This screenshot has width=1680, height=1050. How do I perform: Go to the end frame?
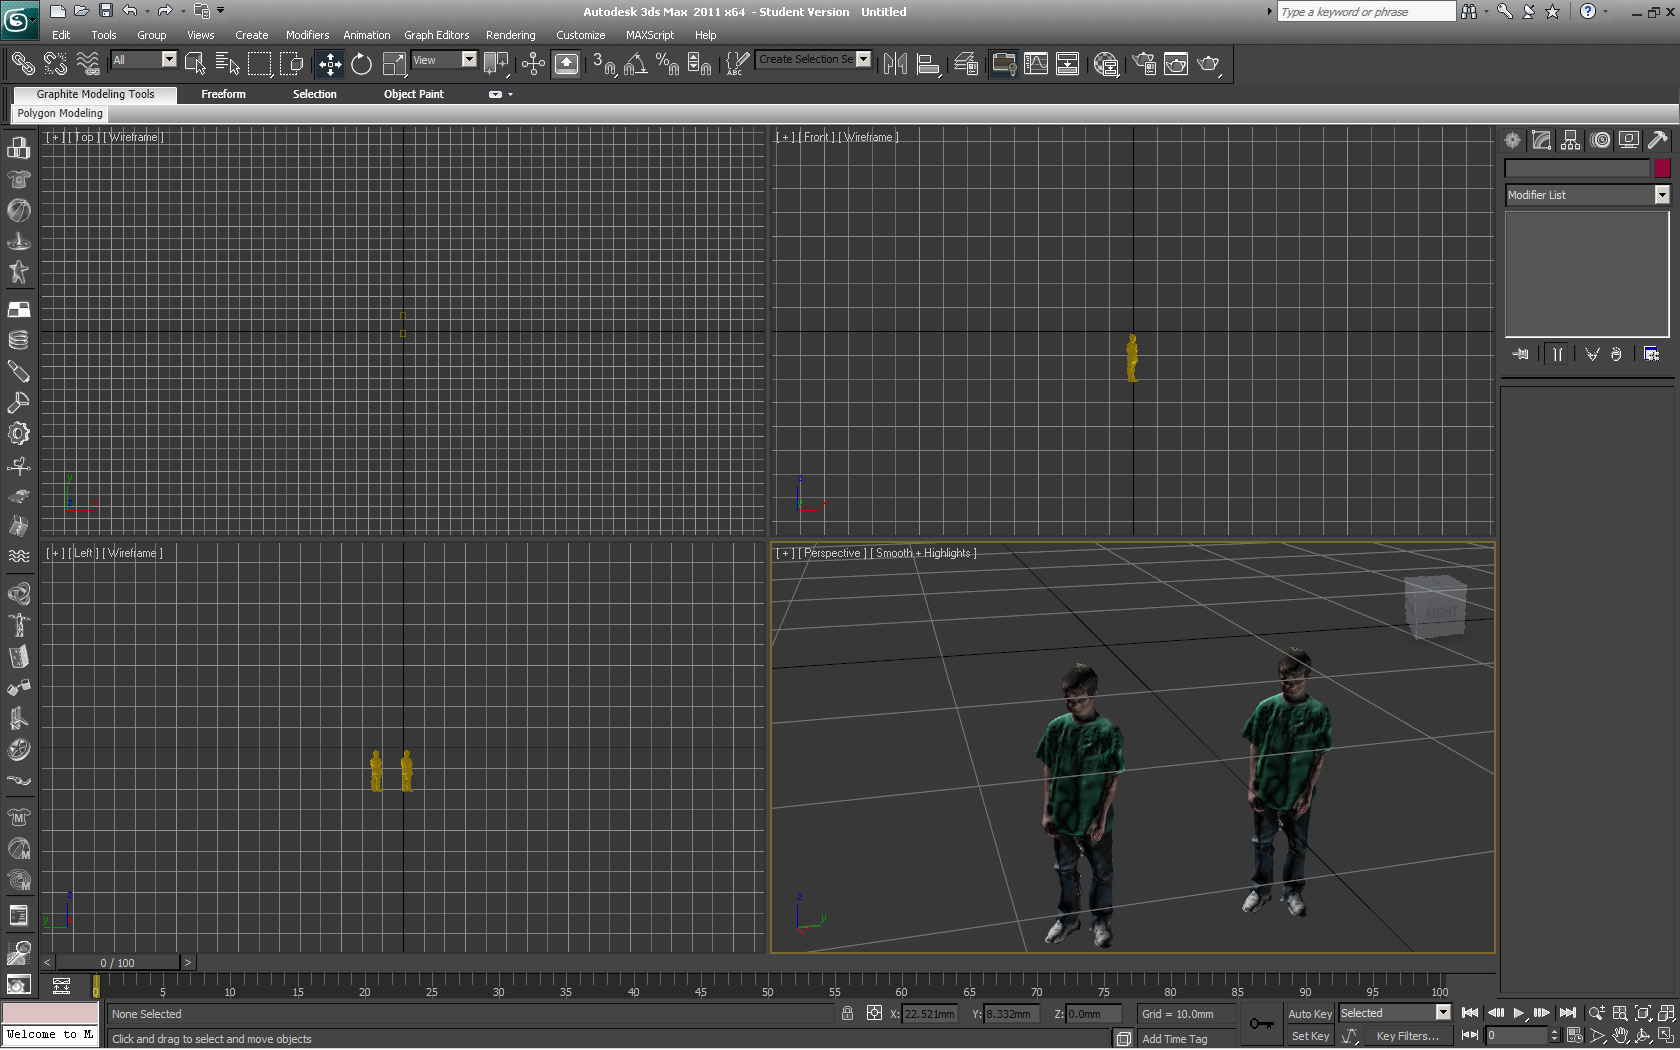(x=1567, y=1013)
